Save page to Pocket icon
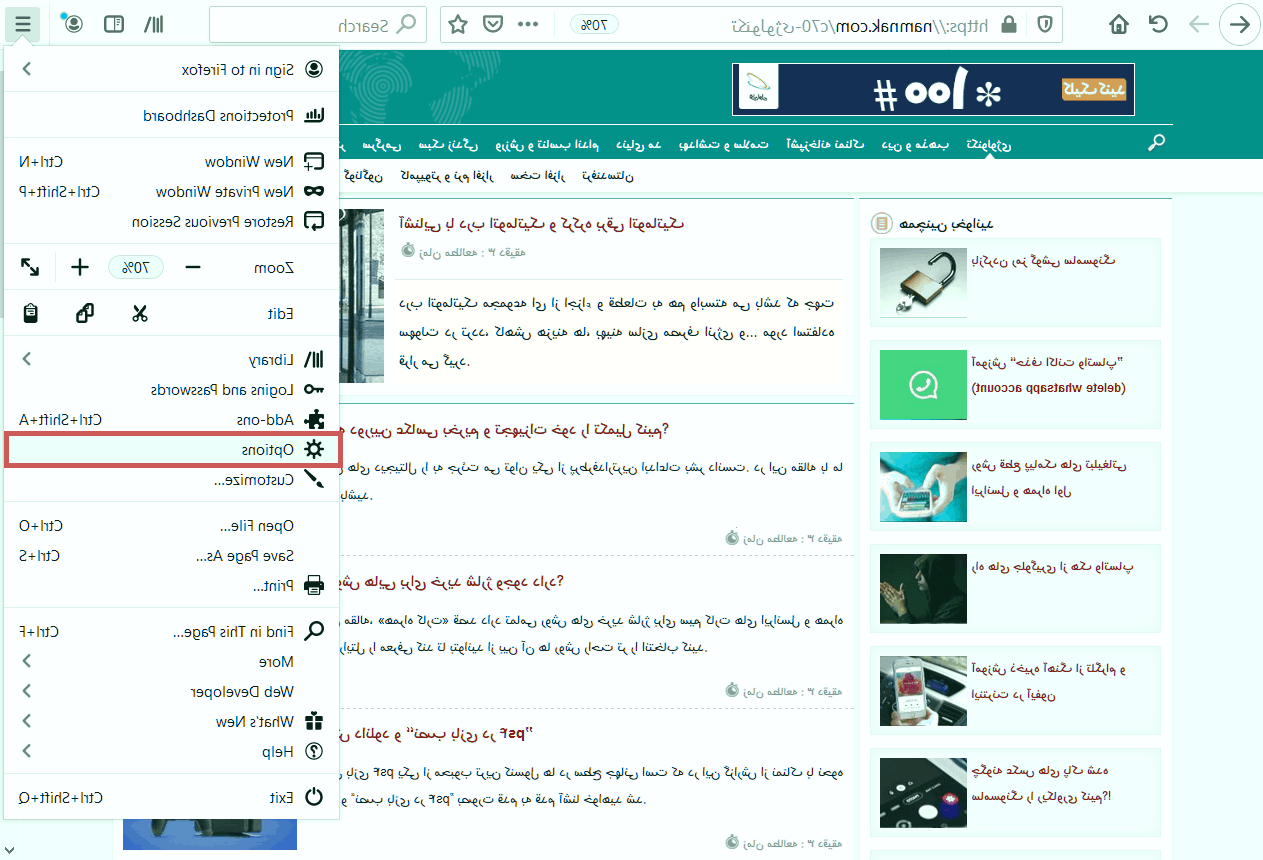 493,24
